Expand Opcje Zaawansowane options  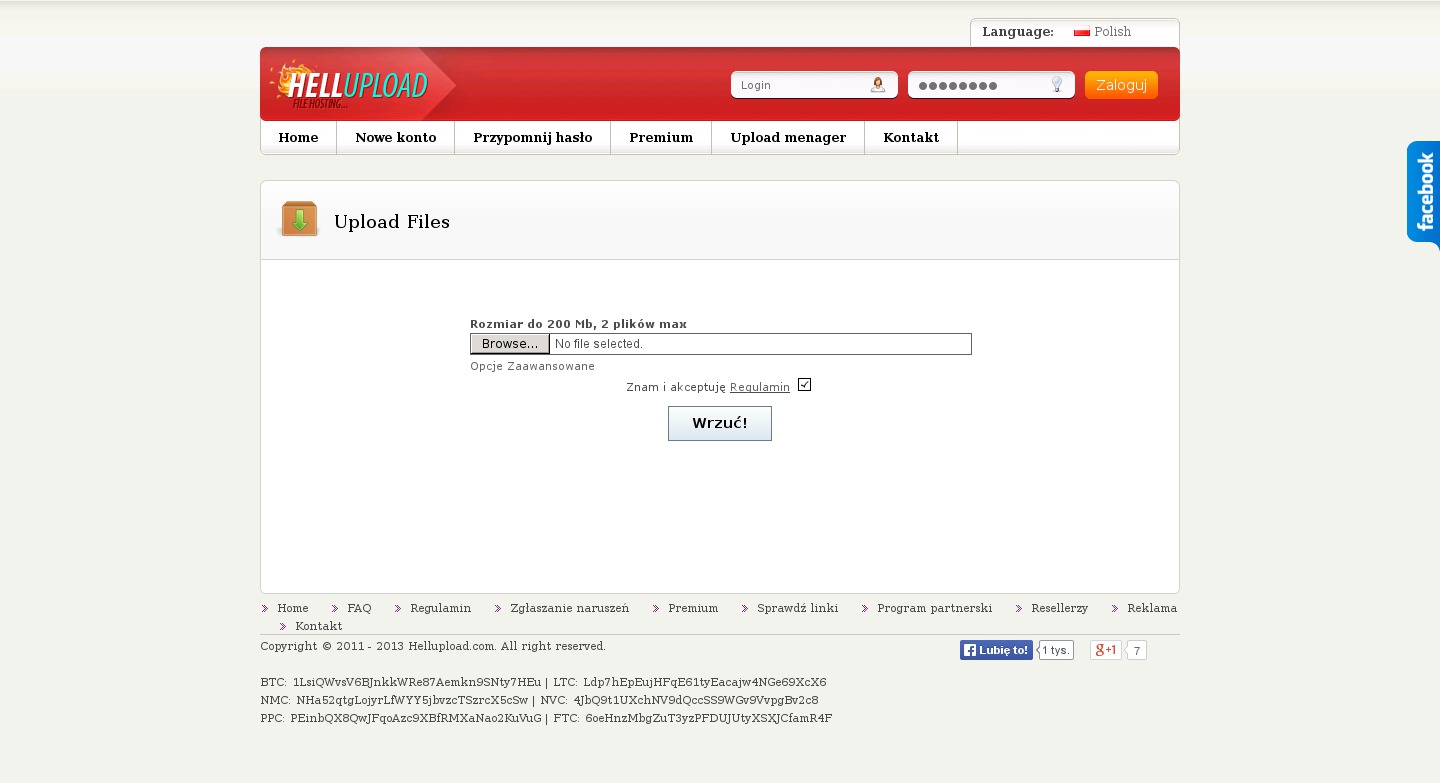pyautogui.click(x=532, y=367)
